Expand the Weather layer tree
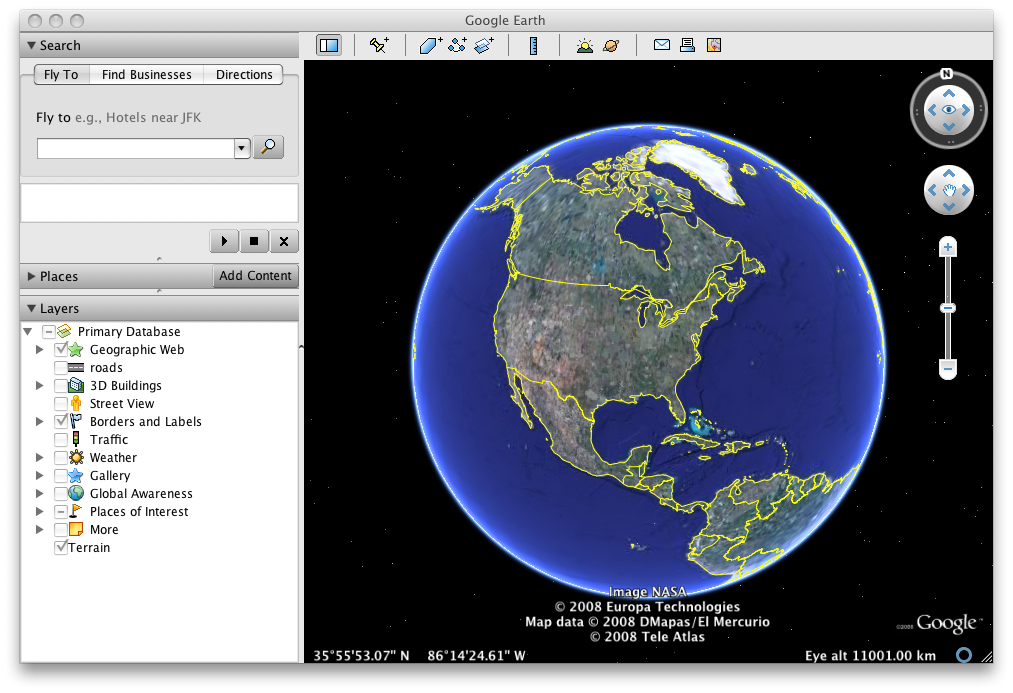The height and width of the screenshot is (693, 1013). (x=39, y=457)
